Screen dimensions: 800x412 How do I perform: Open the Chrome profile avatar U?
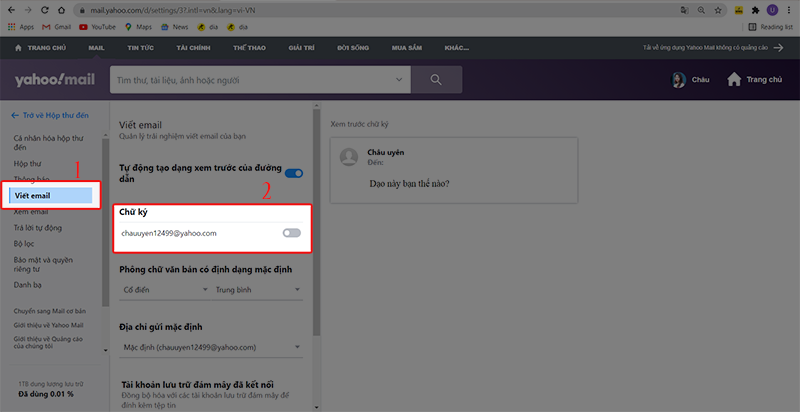[772, 10]
